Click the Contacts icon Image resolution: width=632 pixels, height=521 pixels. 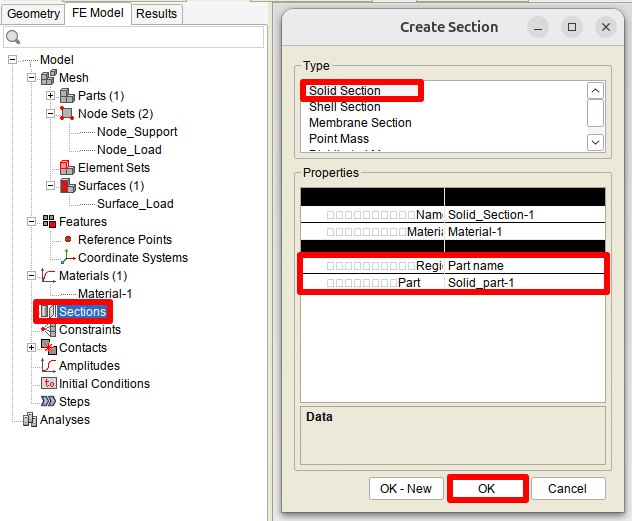tap(49, 347)
